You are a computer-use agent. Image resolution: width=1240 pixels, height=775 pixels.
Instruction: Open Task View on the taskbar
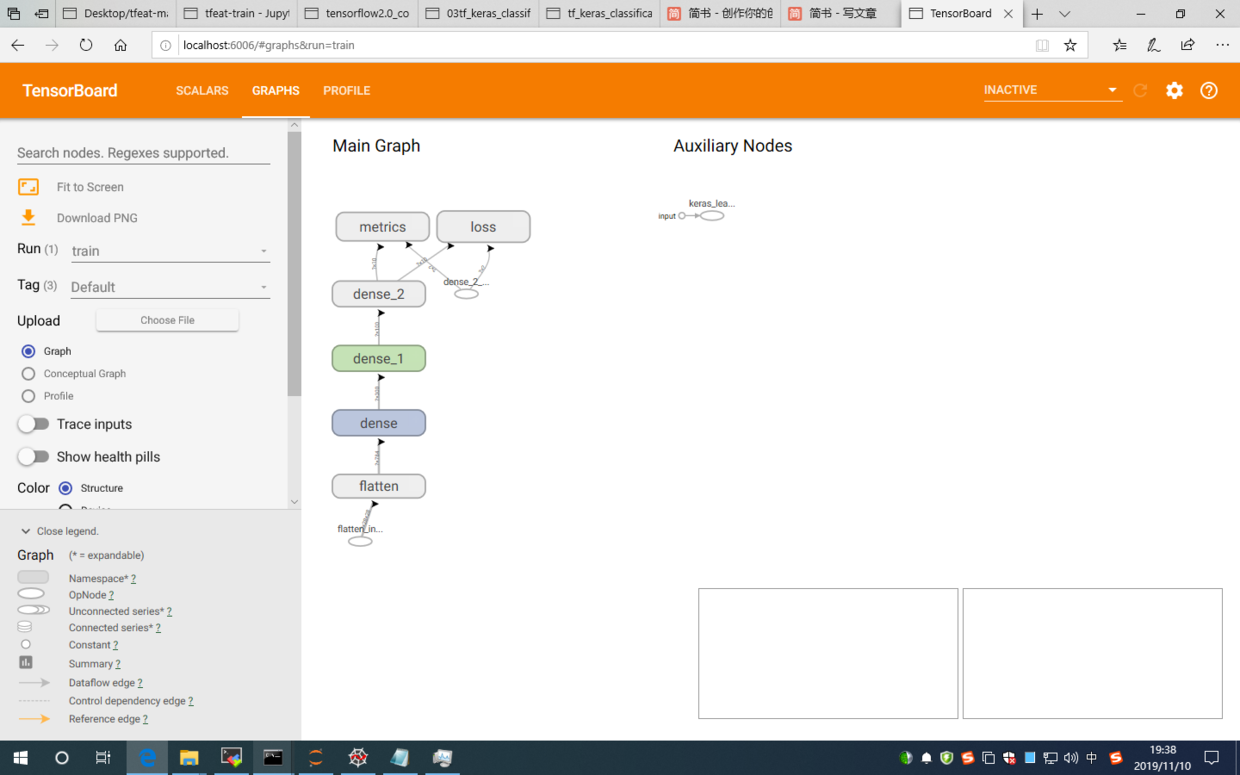point(103,758)
